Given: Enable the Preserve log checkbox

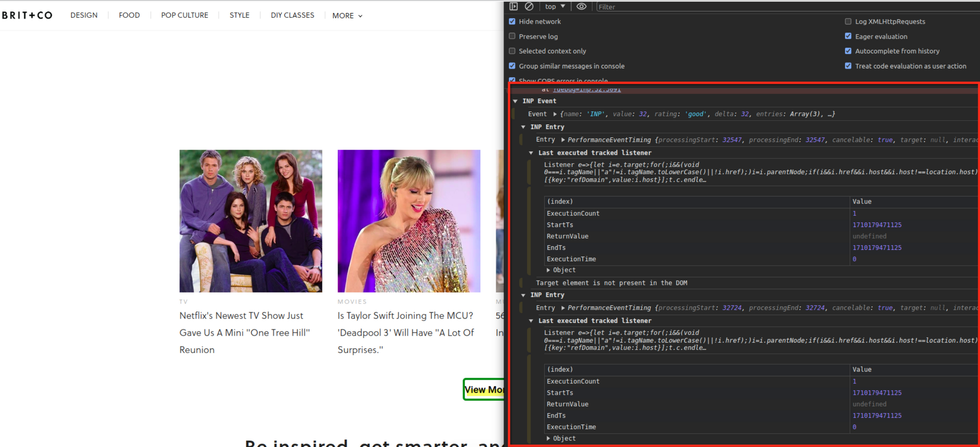Looking at the screenshot, I should [x=513, y=36].
